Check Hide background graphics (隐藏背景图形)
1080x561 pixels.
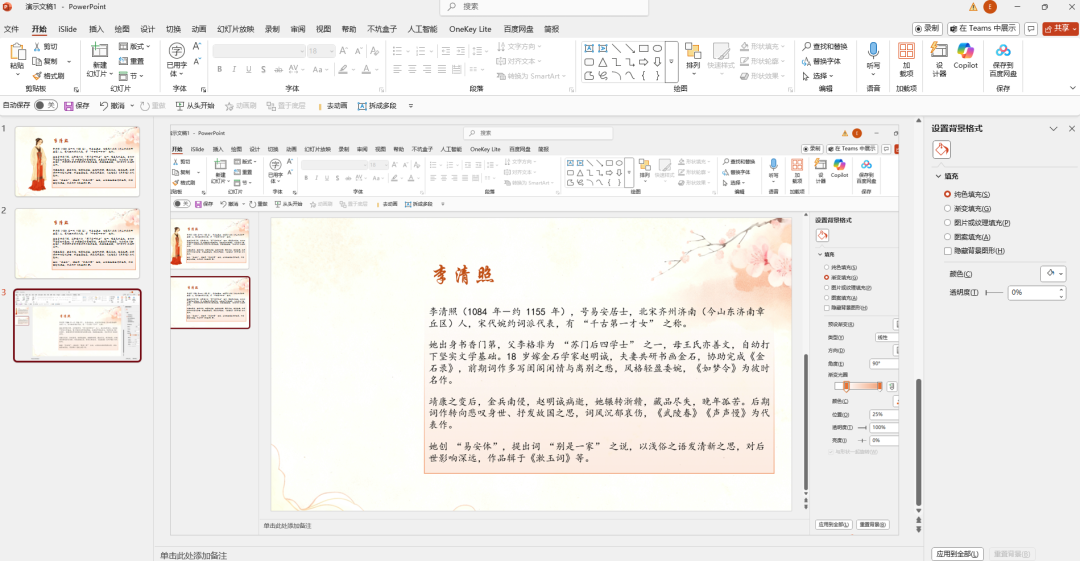pos(948,251)
